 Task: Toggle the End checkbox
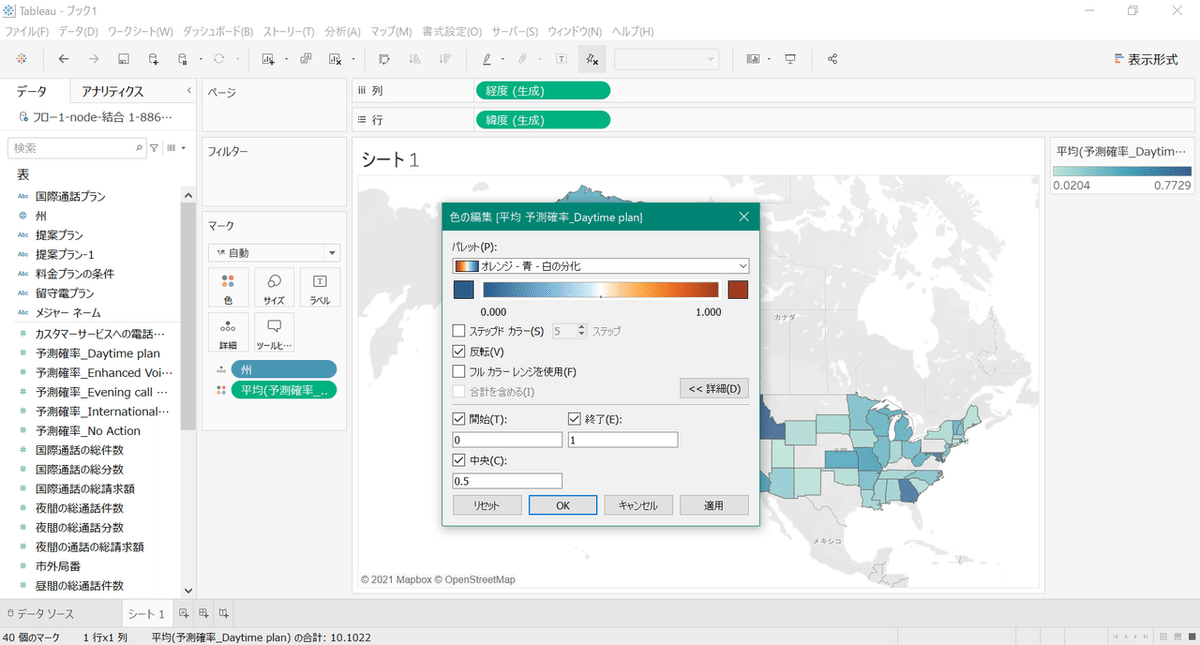pyautogui.click(x=575, y=419)
